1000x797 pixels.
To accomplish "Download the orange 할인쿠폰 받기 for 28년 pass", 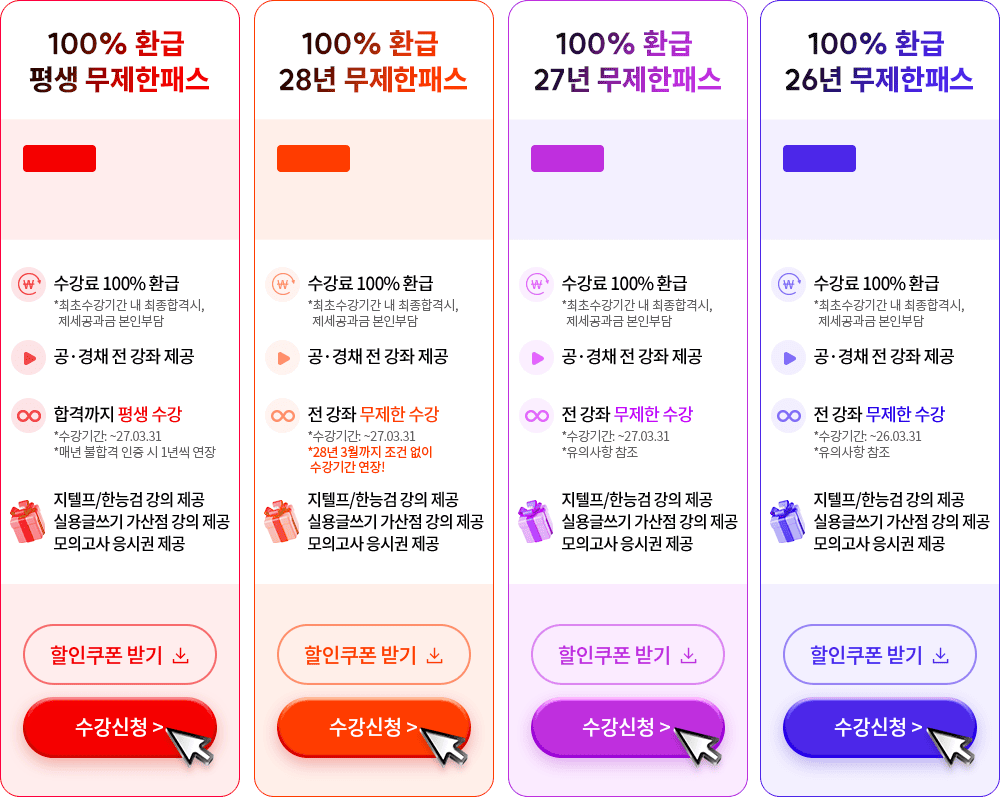I will pos(373,655).
